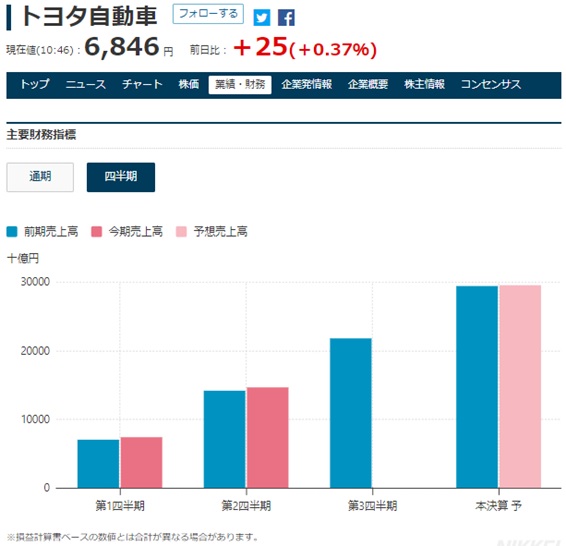Share the page on Twitter
This screenshot has width=566, height=546.
point(262,17)
